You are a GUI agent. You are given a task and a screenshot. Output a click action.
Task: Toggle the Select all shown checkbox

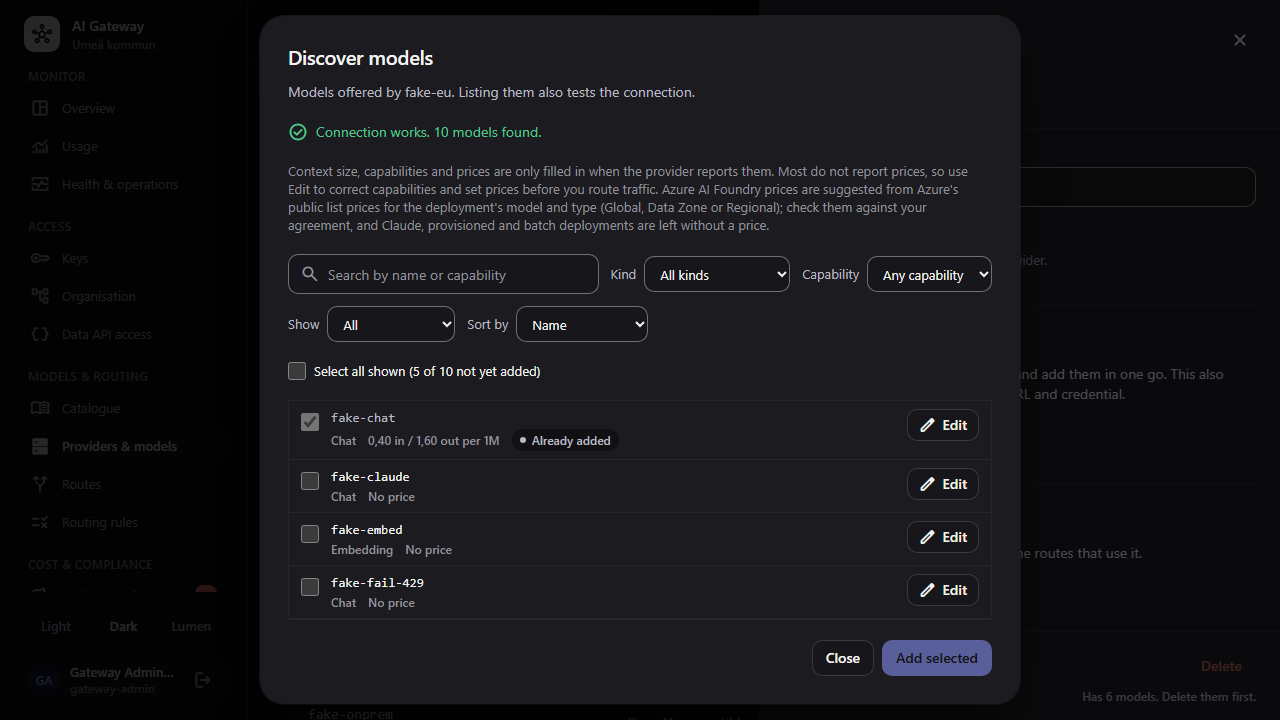click(x=297, y=371)
